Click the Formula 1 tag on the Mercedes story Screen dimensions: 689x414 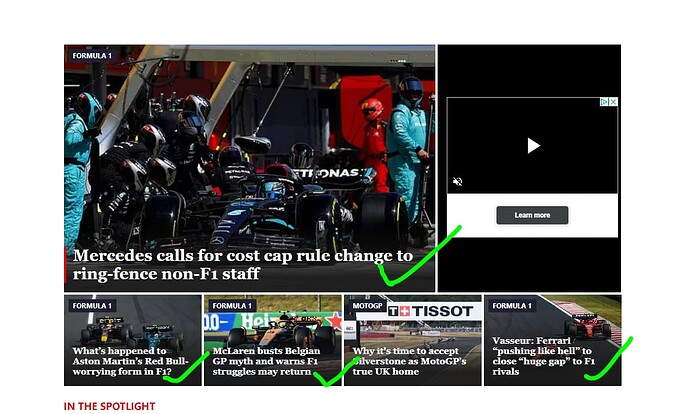(x=92, y=56)
